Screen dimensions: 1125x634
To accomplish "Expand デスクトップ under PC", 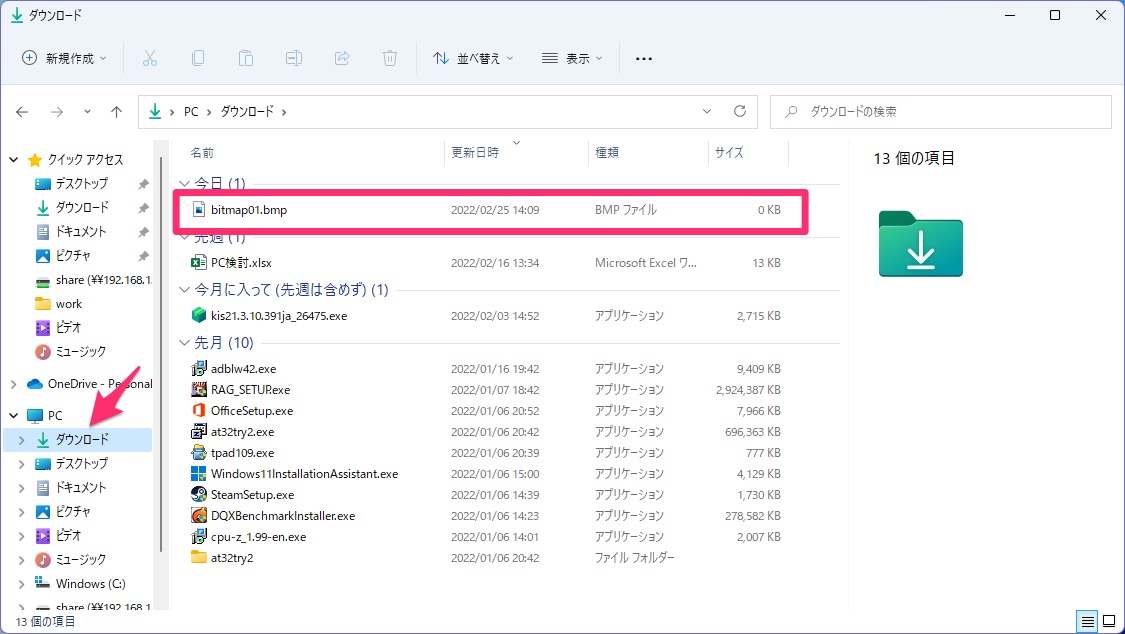I will (x=22, y=464).
